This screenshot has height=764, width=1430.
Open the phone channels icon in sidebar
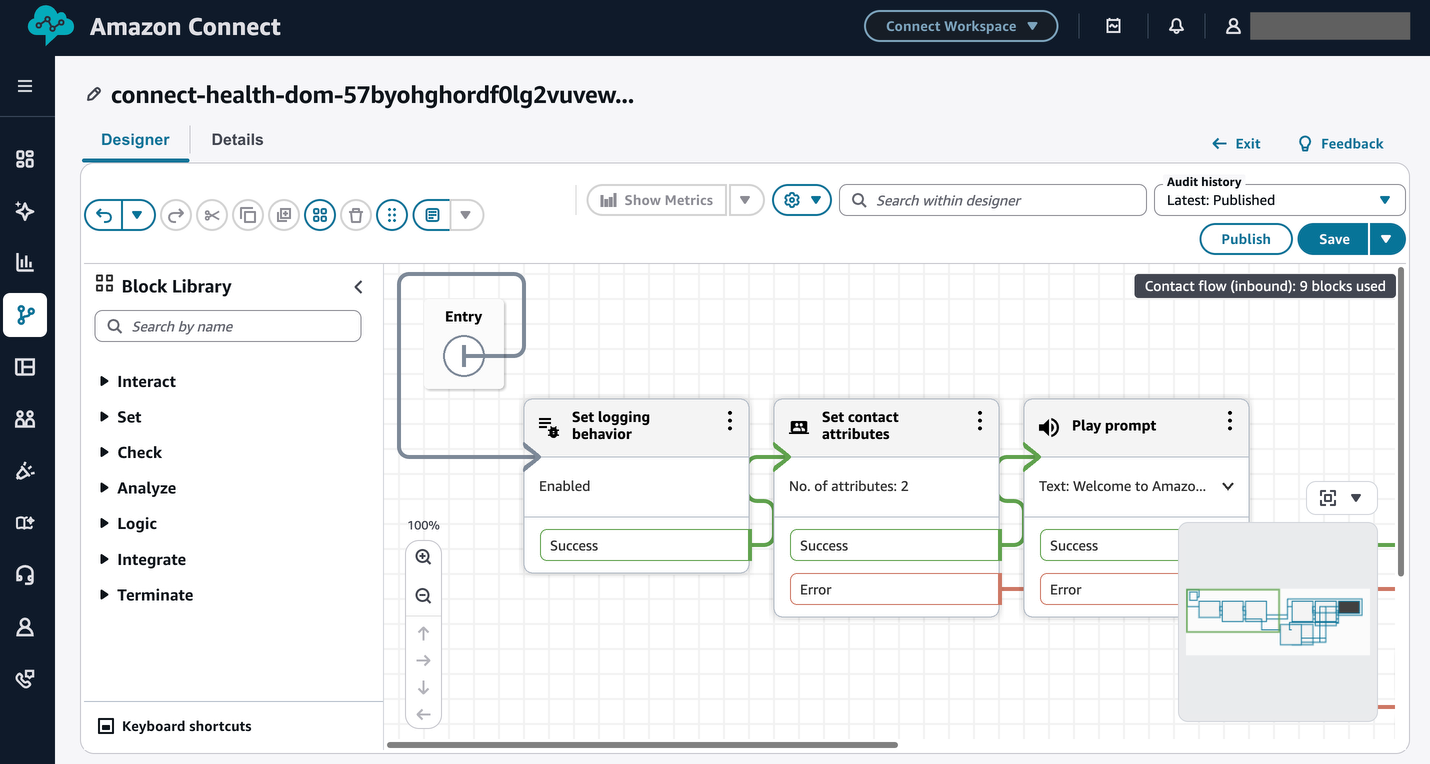coord(25,679)
